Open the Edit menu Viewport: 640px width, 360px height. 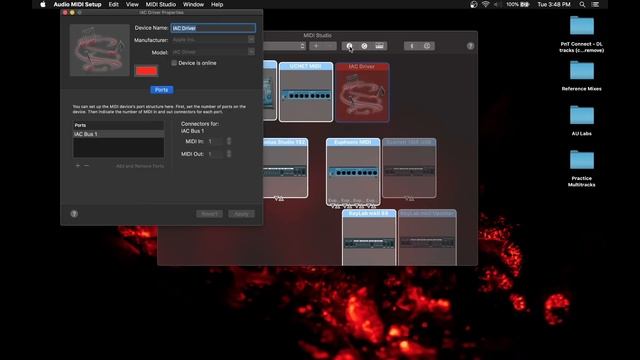[113, 4]
